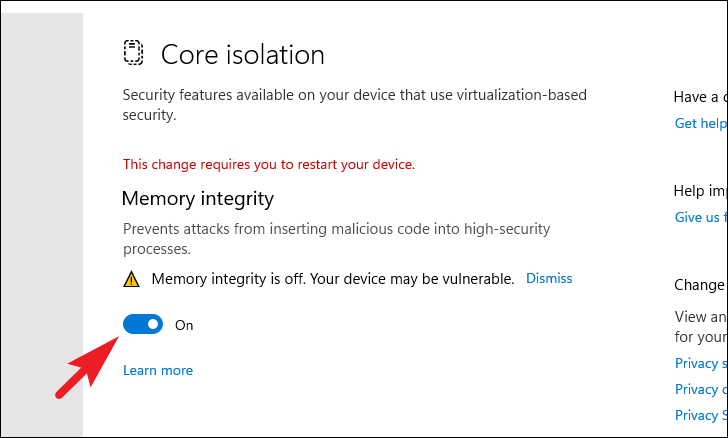
Task: Open the Get help link
Action: point(700,123)
